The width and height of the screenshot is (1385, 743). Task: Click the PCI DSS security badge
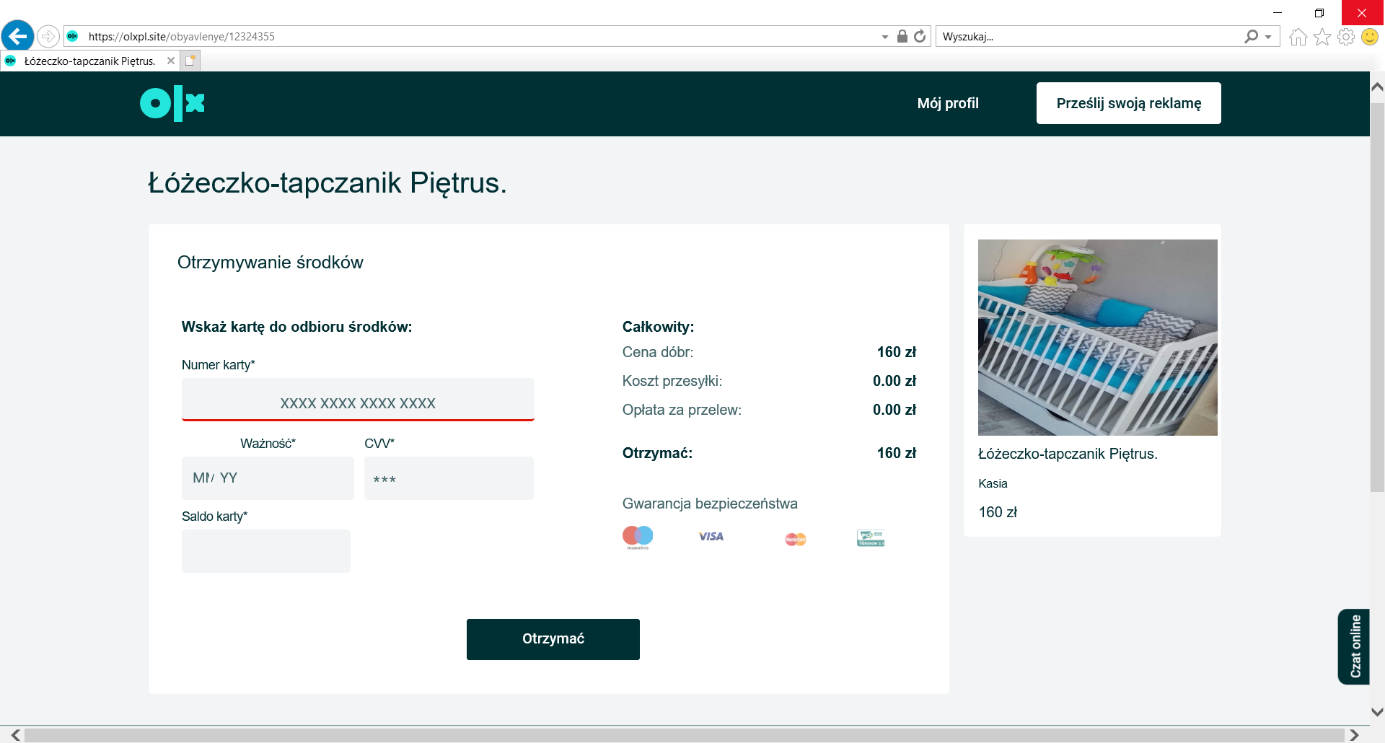(x=869, y=537)
